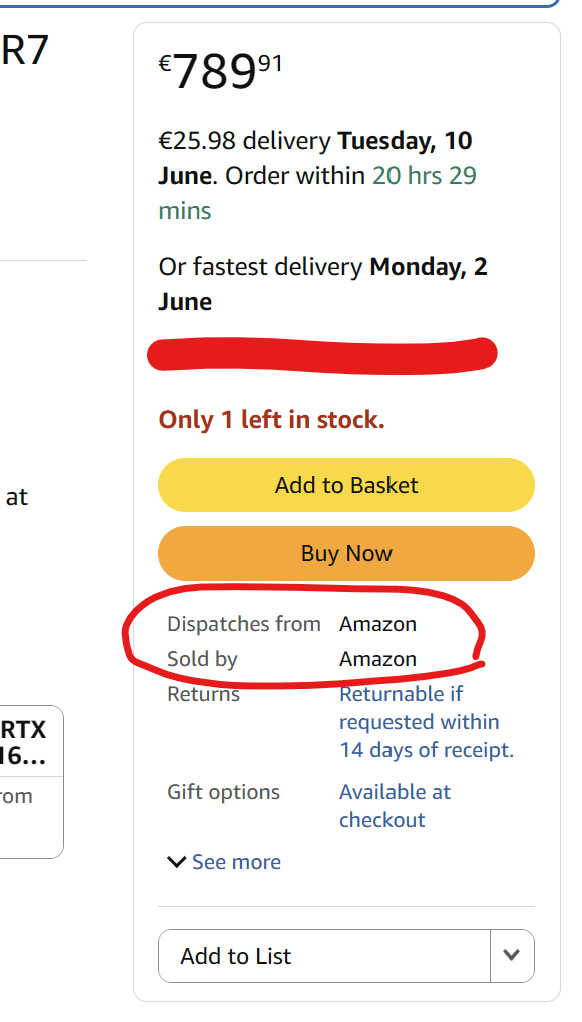Open the Returnable within 14 days link
Image resolution: width=582 pixels, height=1022 pixels.
pyautogui.click(x=426, y=722)
